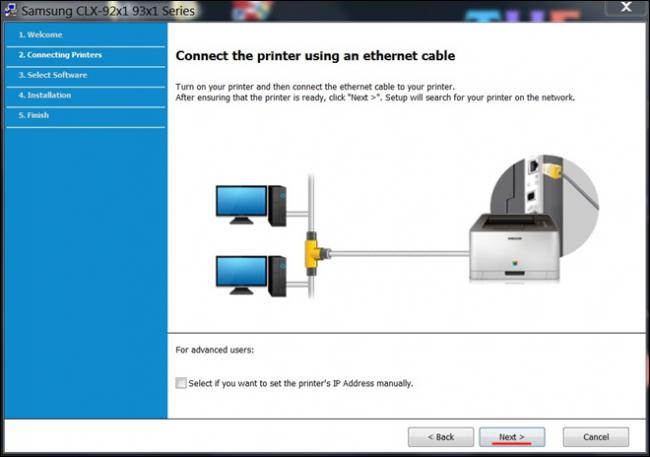This screenshot has width=650, height=457.
Task: Click 'After ensuring that the printer is ready' line
Action: pos(375,98)
